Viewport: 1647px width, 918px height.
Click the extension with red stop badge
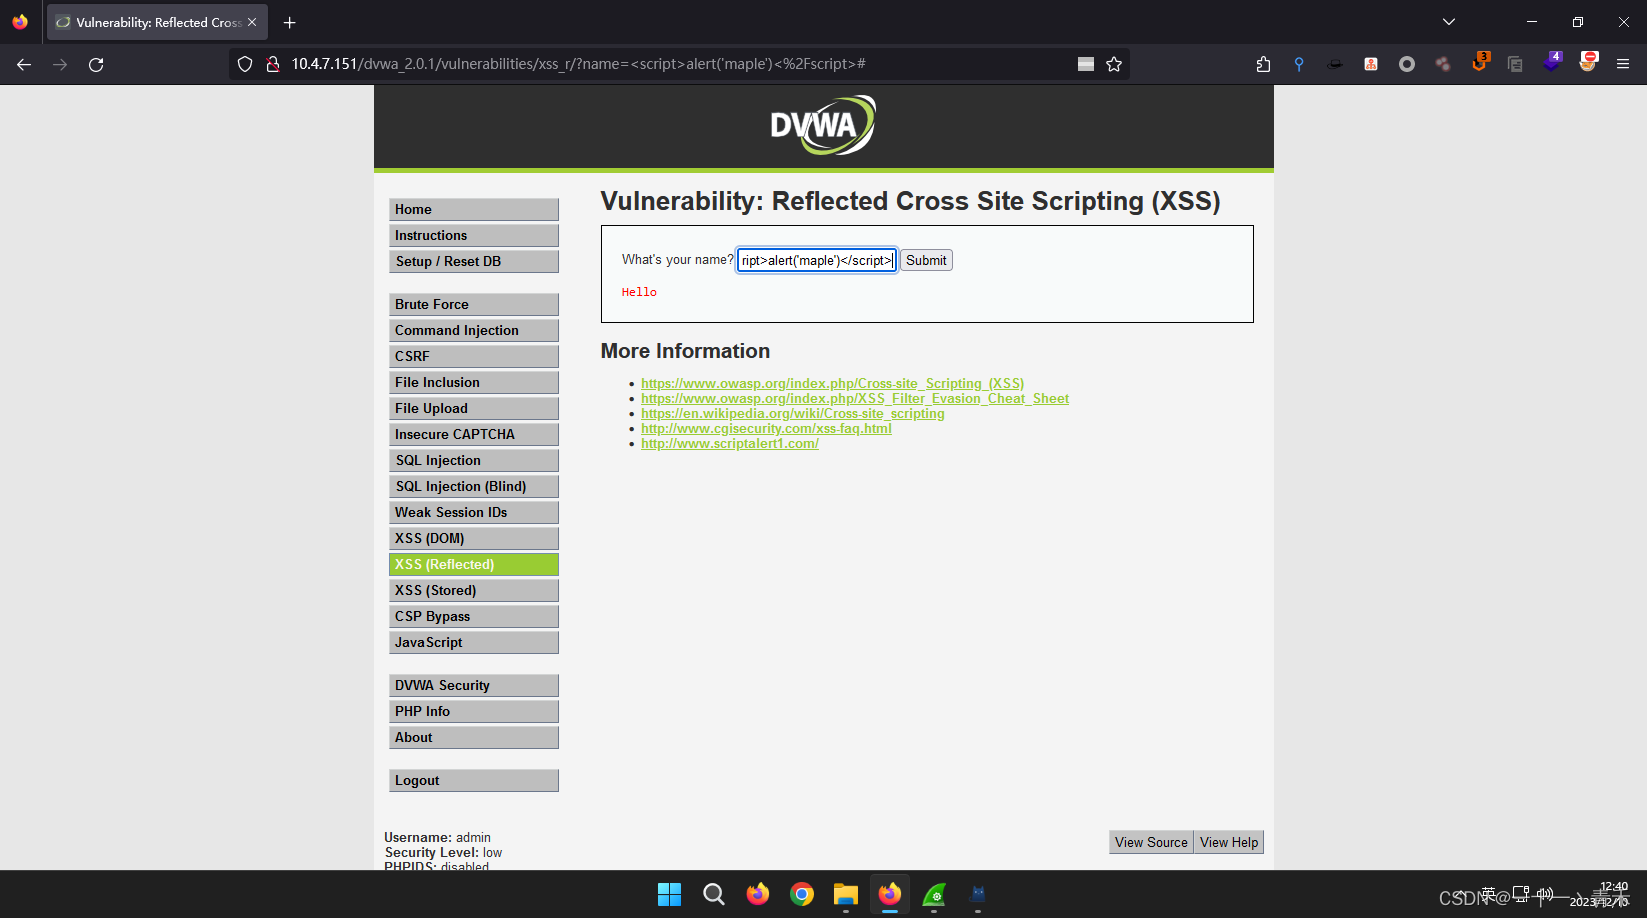point(1588,62)
